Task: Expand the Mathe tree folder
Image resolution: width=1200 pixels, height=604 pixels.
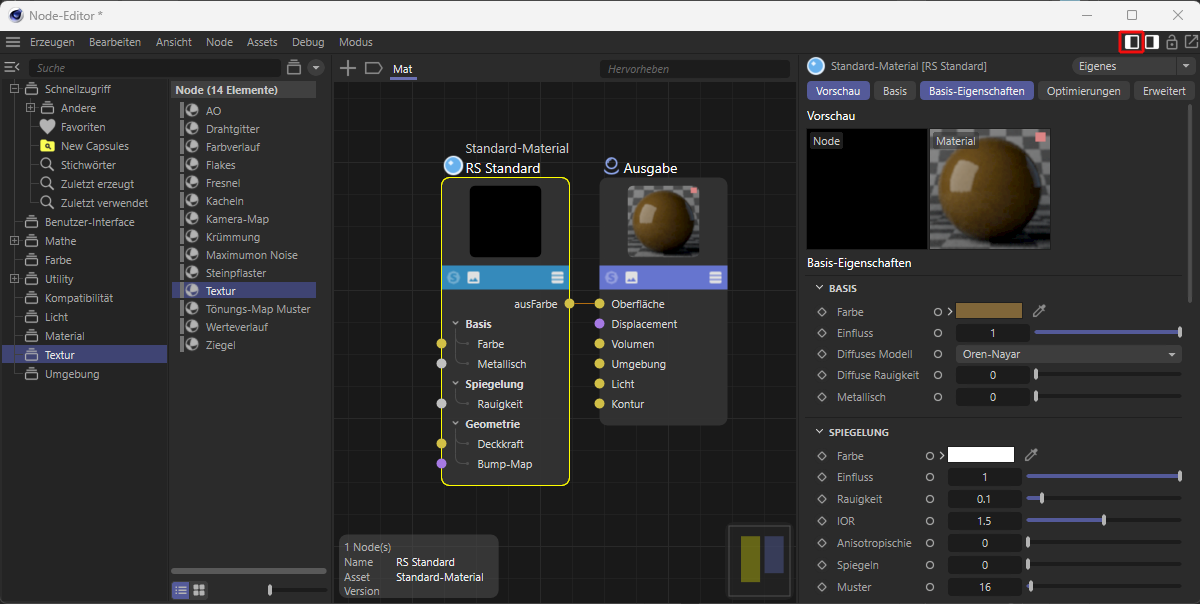Action: coord(14,241)
